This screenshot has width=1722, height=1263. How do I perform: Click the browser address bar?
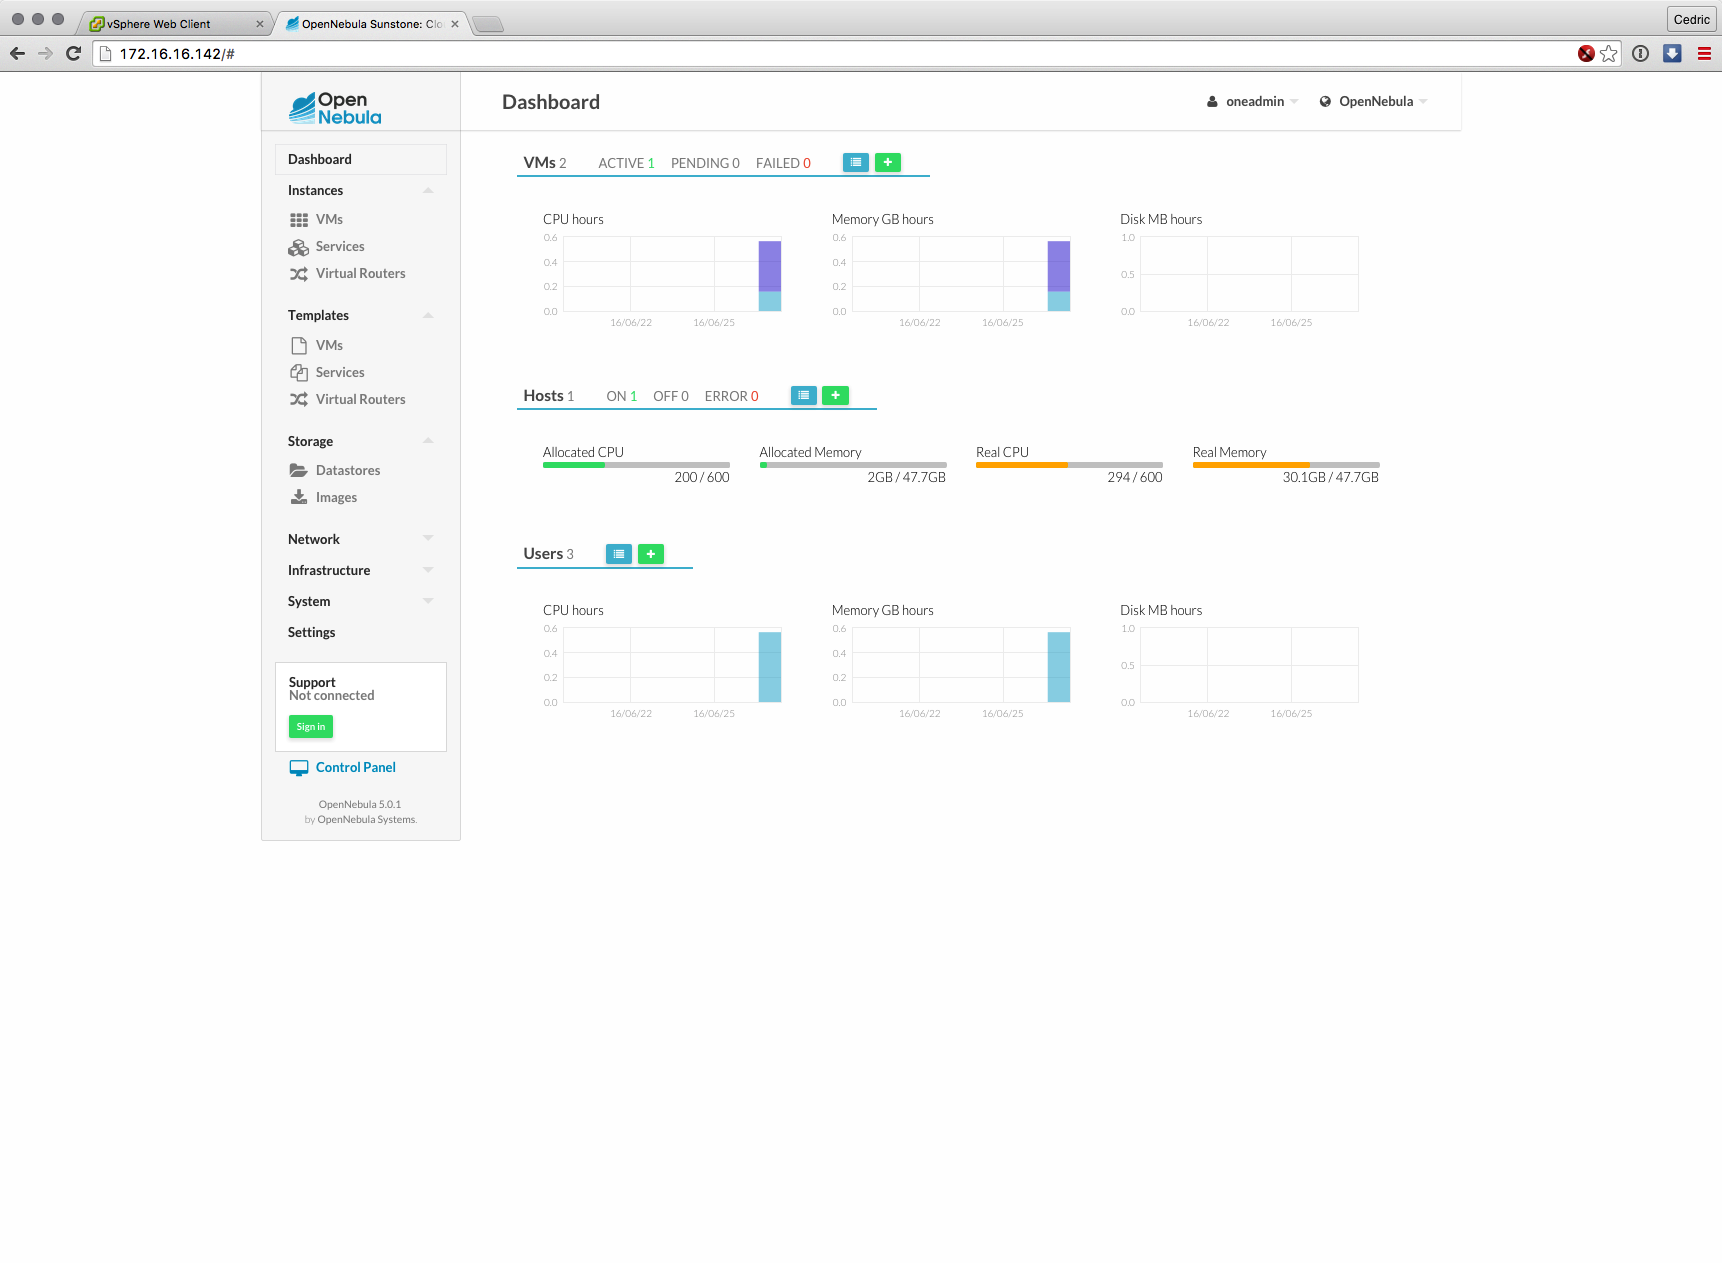click(800, 54)
